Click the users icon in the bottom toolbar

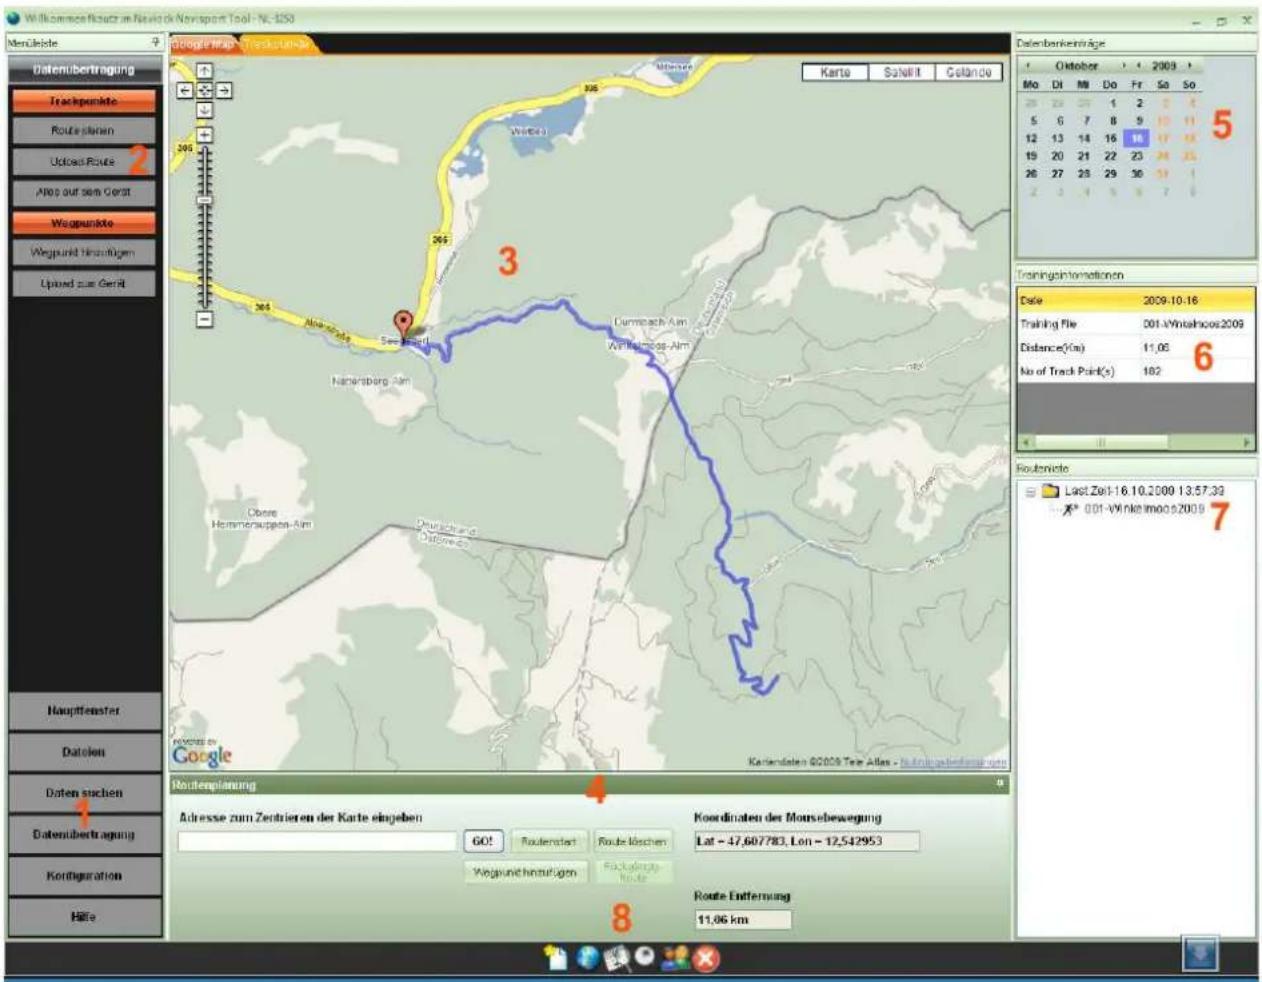coord(675,958)
